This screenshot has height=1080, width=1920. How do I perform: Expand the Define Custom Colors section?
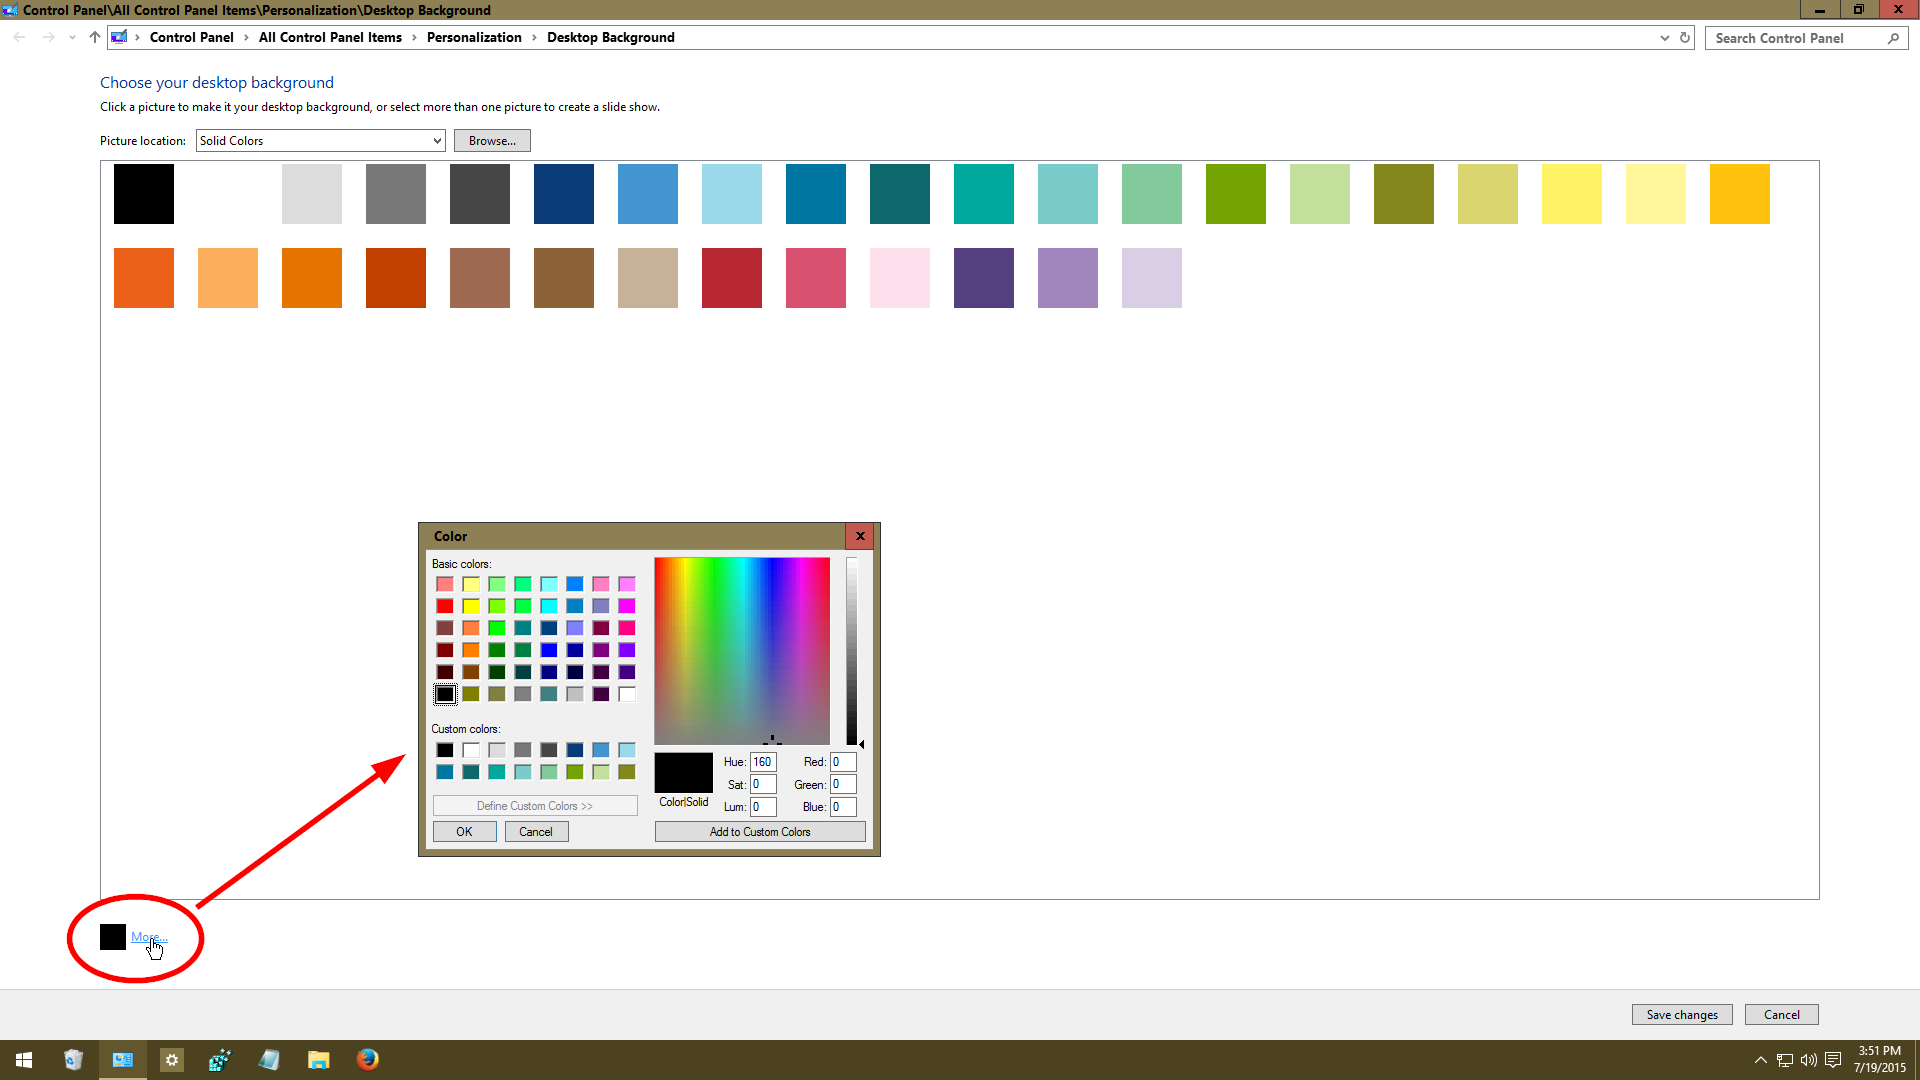(534, 806)
